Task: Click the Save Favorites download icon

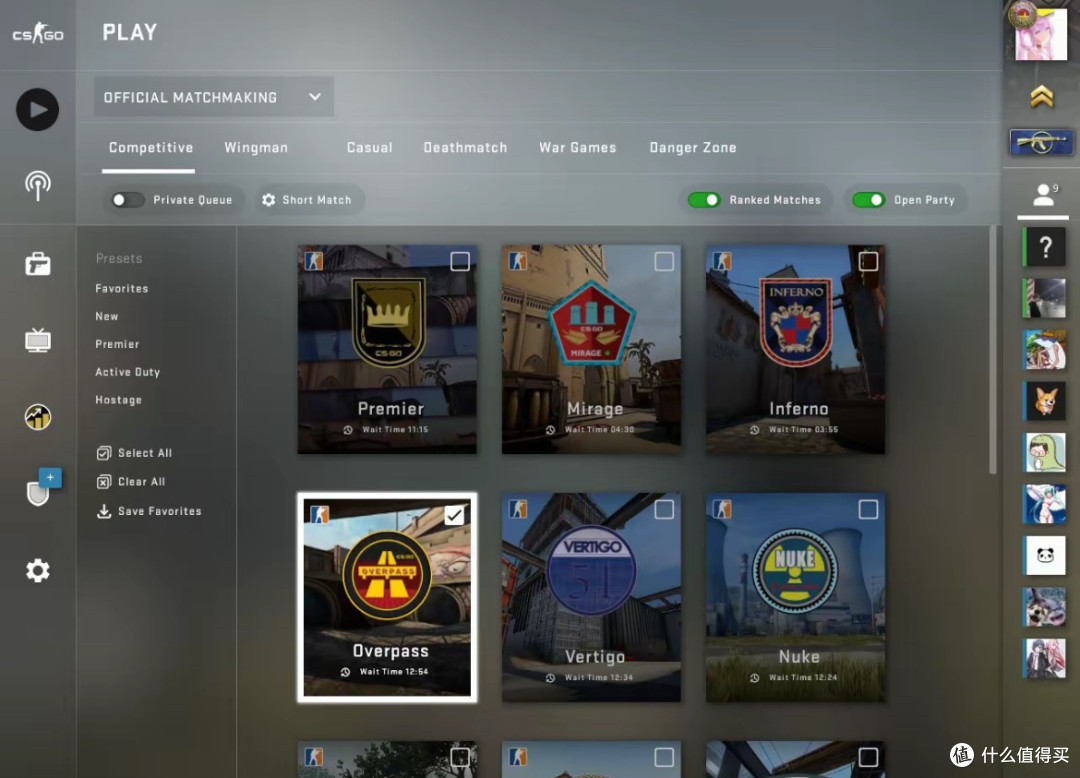Action: click(x=104, y=511)
